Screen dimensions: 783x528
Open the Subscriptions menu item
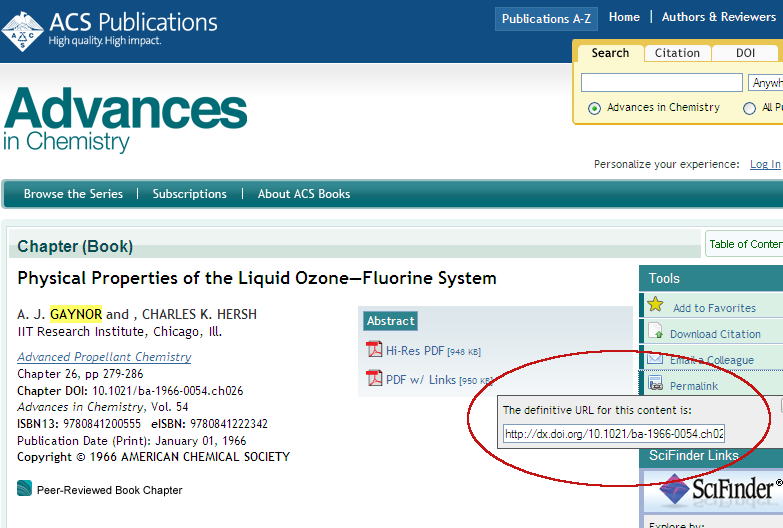tap(189, 194)
